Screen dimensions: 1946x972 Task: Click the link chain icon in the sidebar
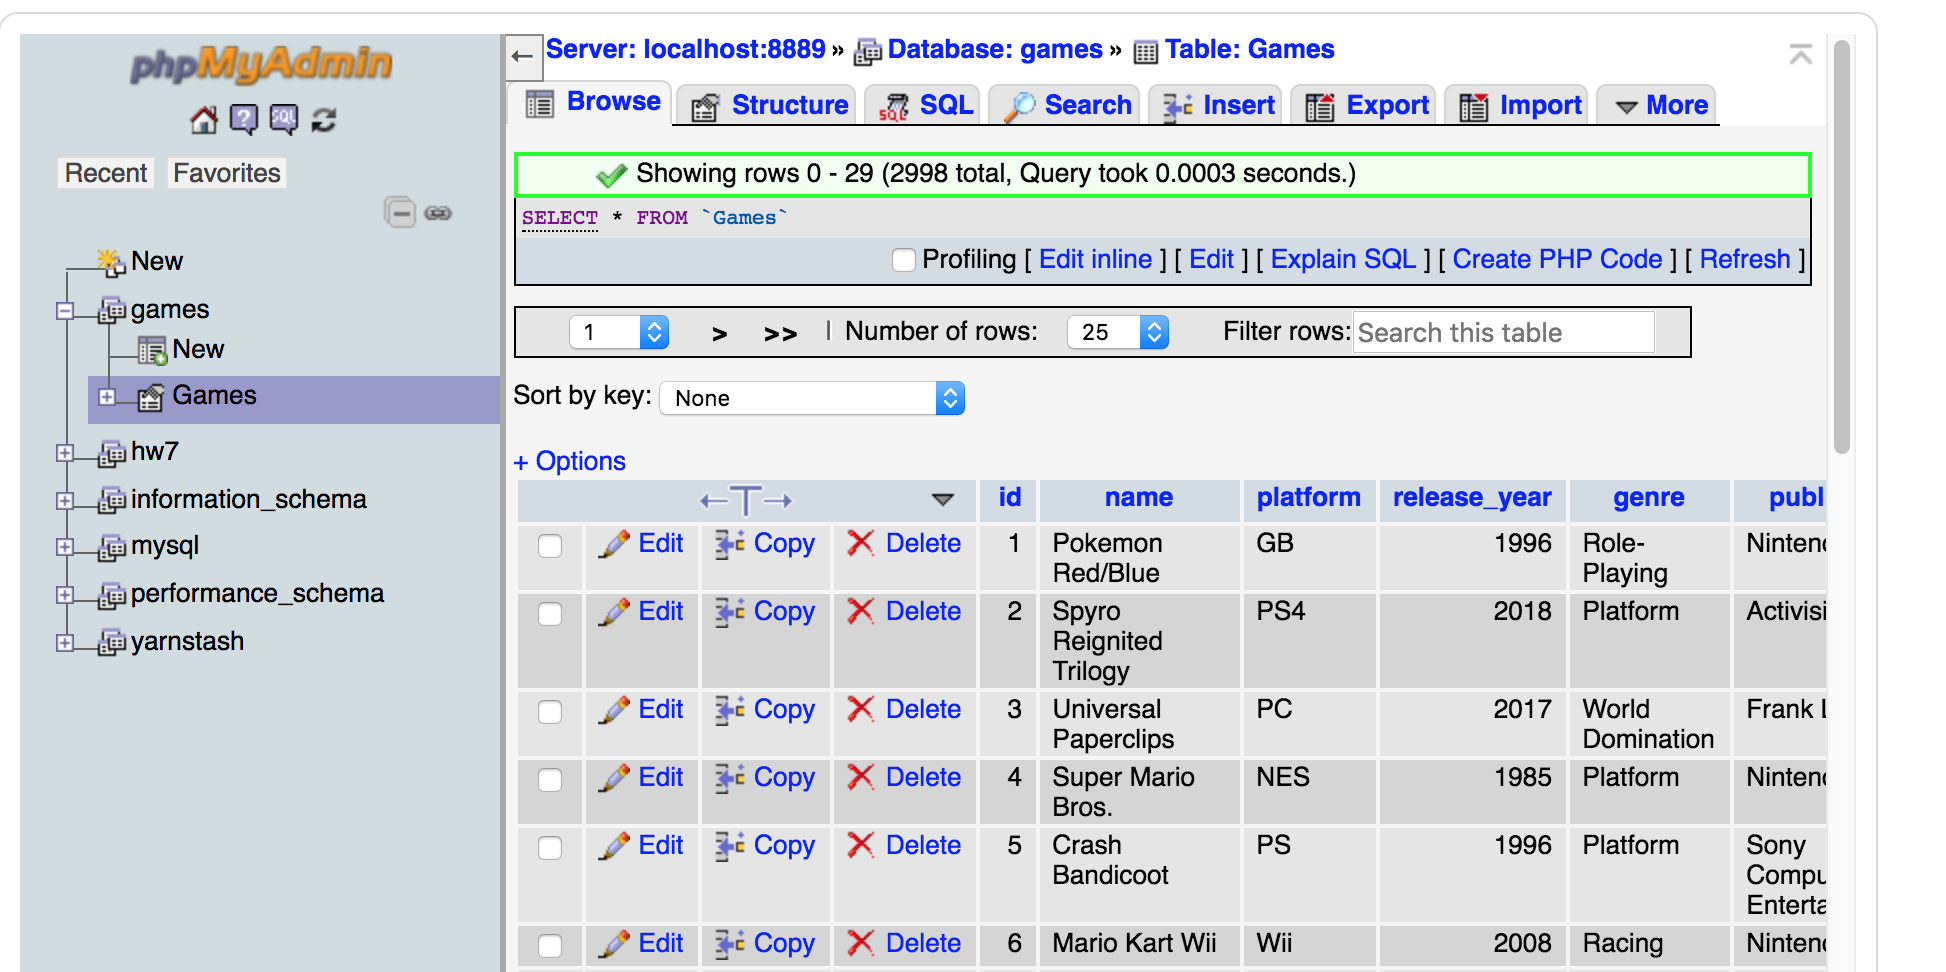(x=438, y=213)
